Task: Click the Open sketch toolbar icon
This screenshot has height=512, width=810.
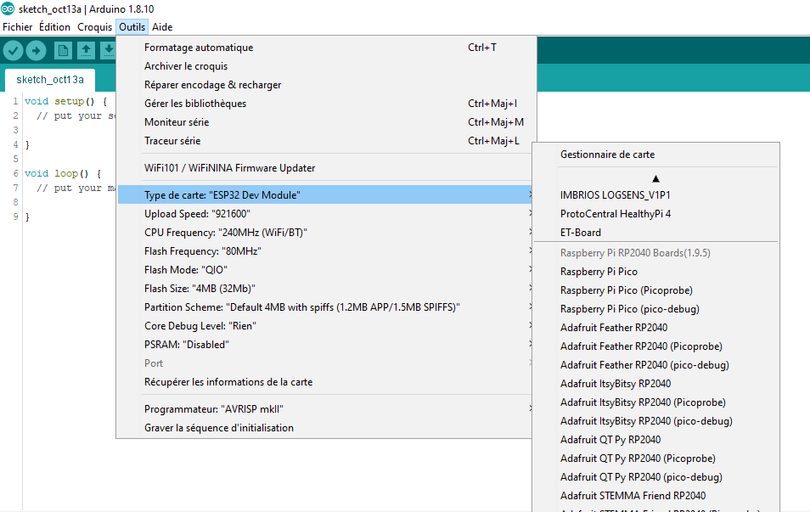Action: pos(85,50)
